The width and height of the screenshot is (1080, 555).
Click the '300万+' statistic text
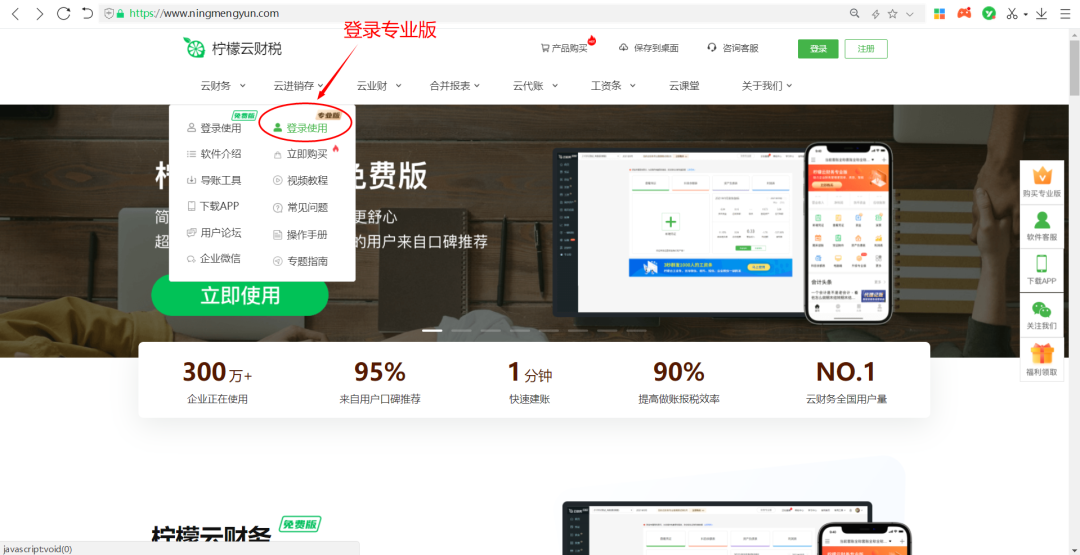click(217, 373)
